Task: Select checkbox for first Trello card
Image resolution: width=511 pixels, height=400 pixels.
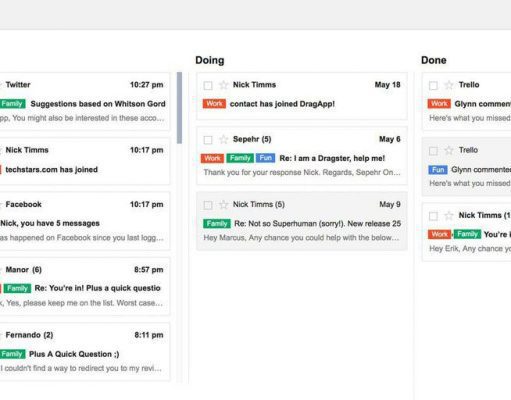Action: (x=433, y=86)
